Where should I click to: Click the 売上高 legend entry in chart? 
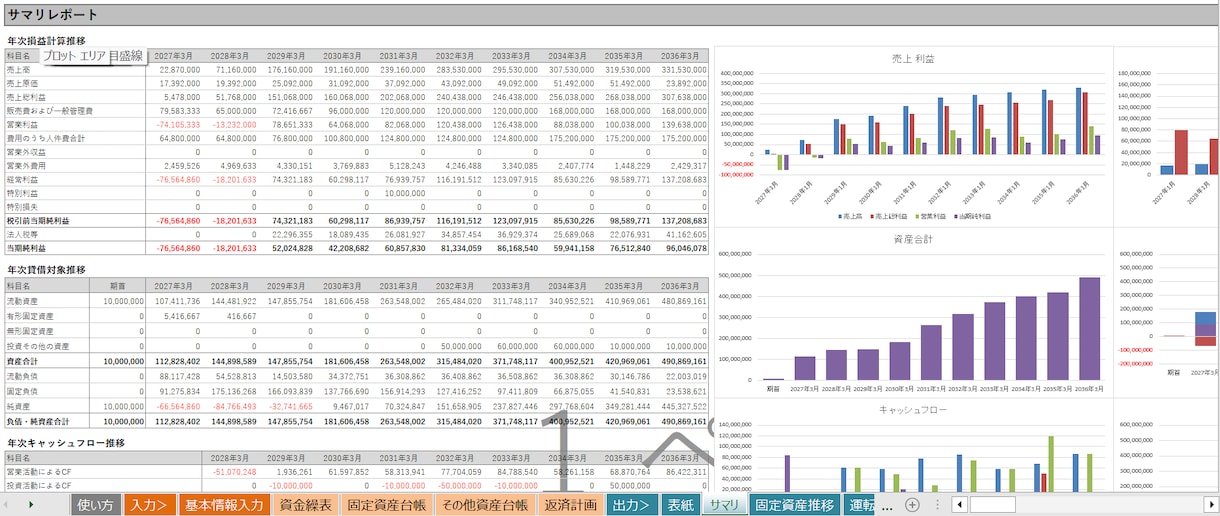click(x=851, y=216)
